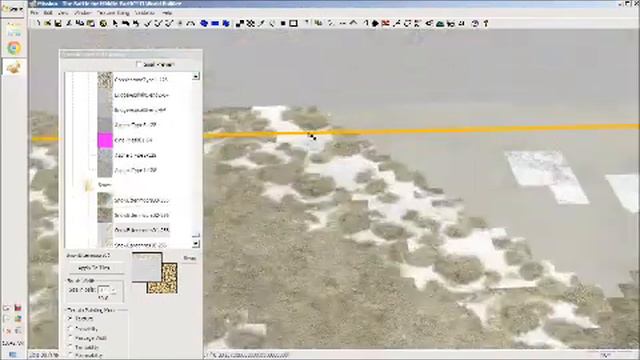The image size is (640, 360).
Task: Click the first blue toolbar icon
Action: click(204, 23)
